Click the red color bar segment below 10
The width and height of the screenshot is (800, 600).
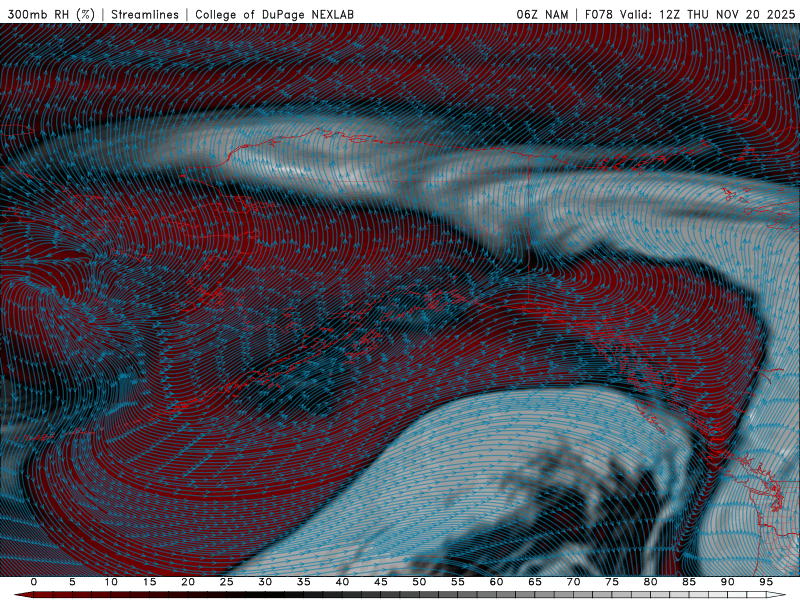click(x=118, y=595)
